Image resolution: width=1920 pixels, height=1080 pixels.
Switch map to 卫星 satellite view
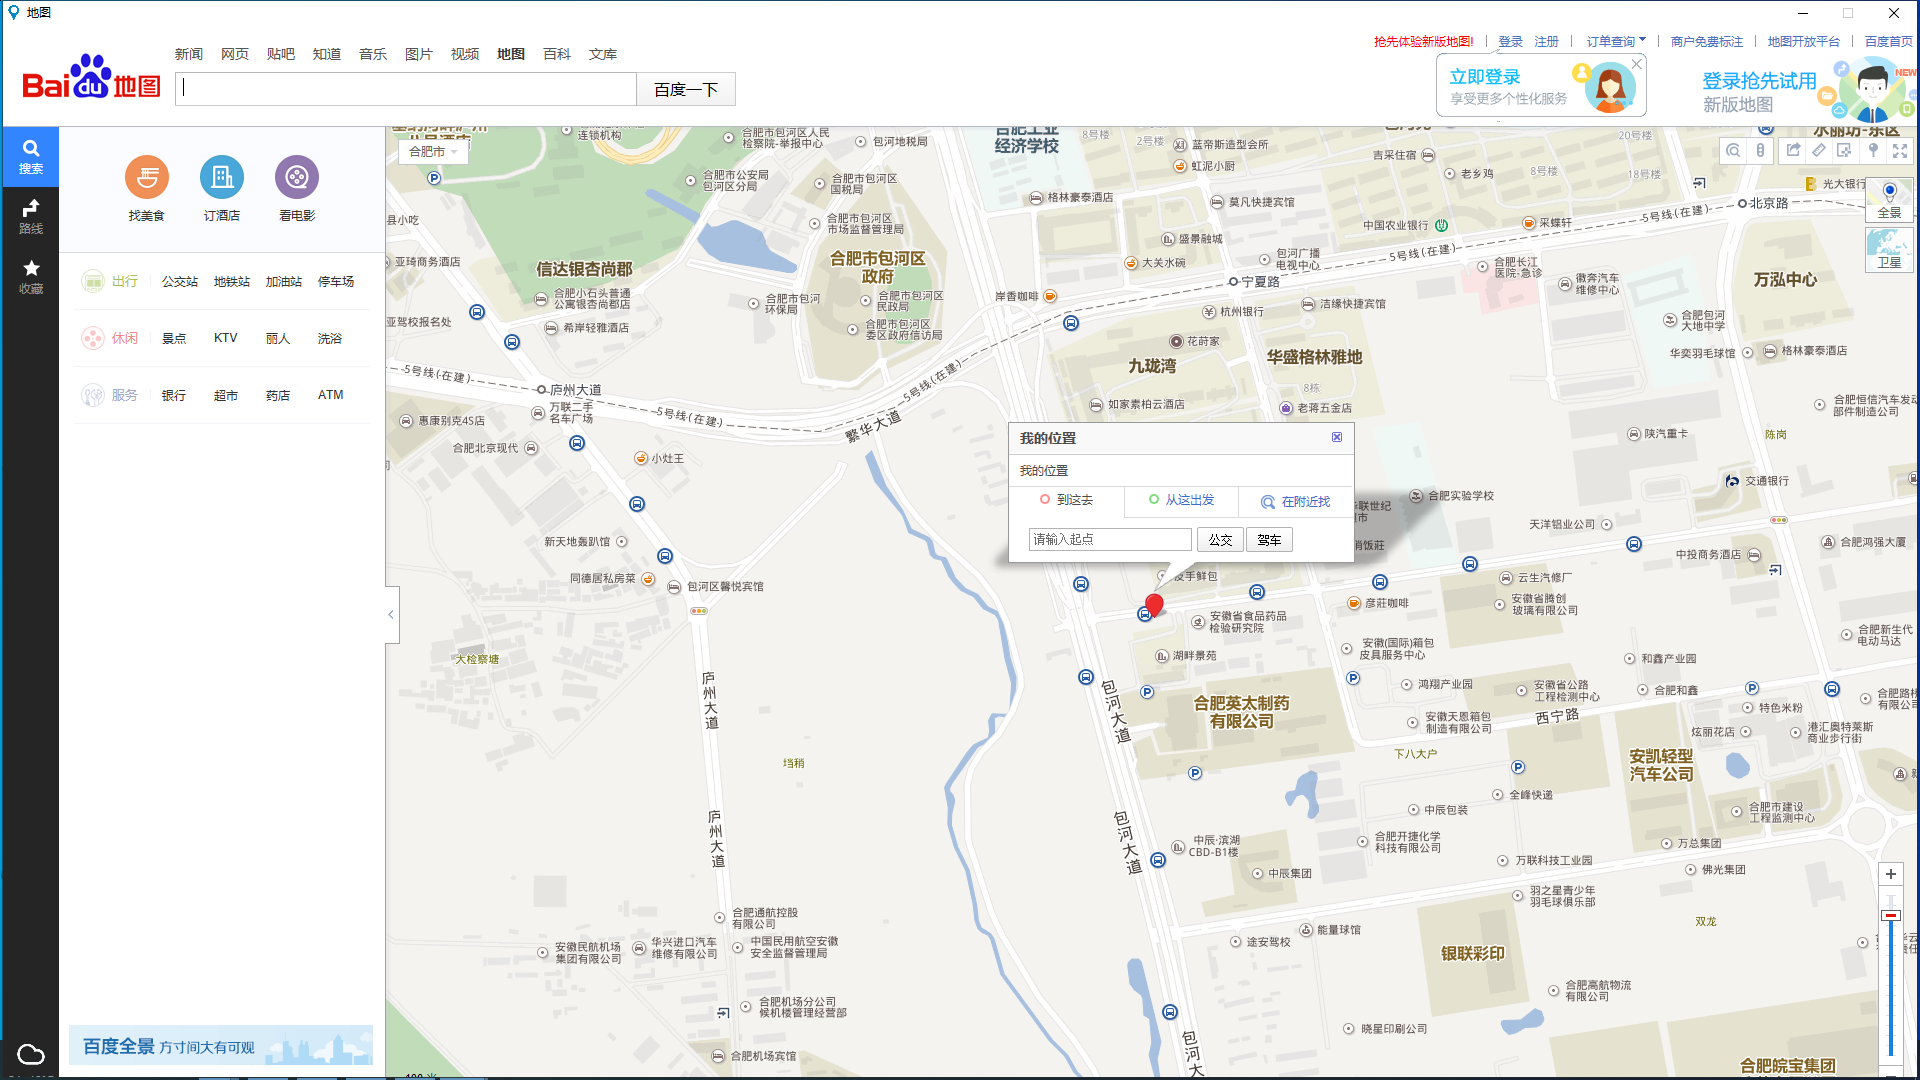pos(1889,249)
